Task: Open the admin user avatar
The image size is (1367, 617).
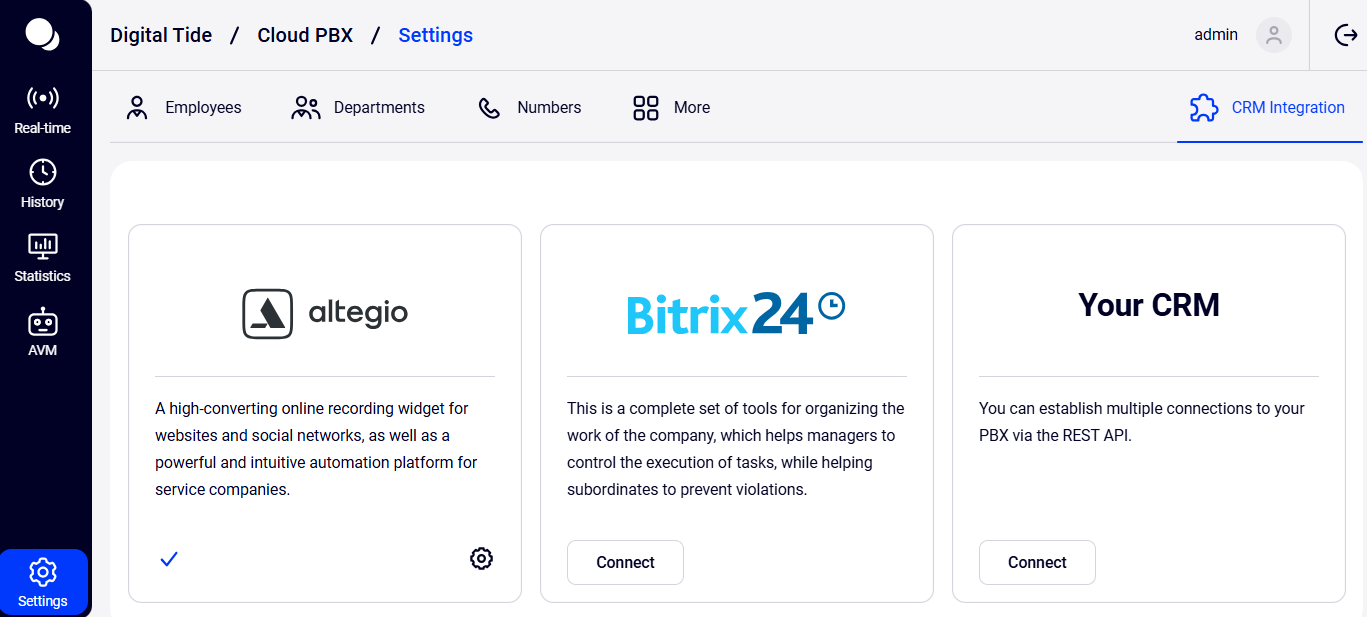Action: tap(1273, 35)
